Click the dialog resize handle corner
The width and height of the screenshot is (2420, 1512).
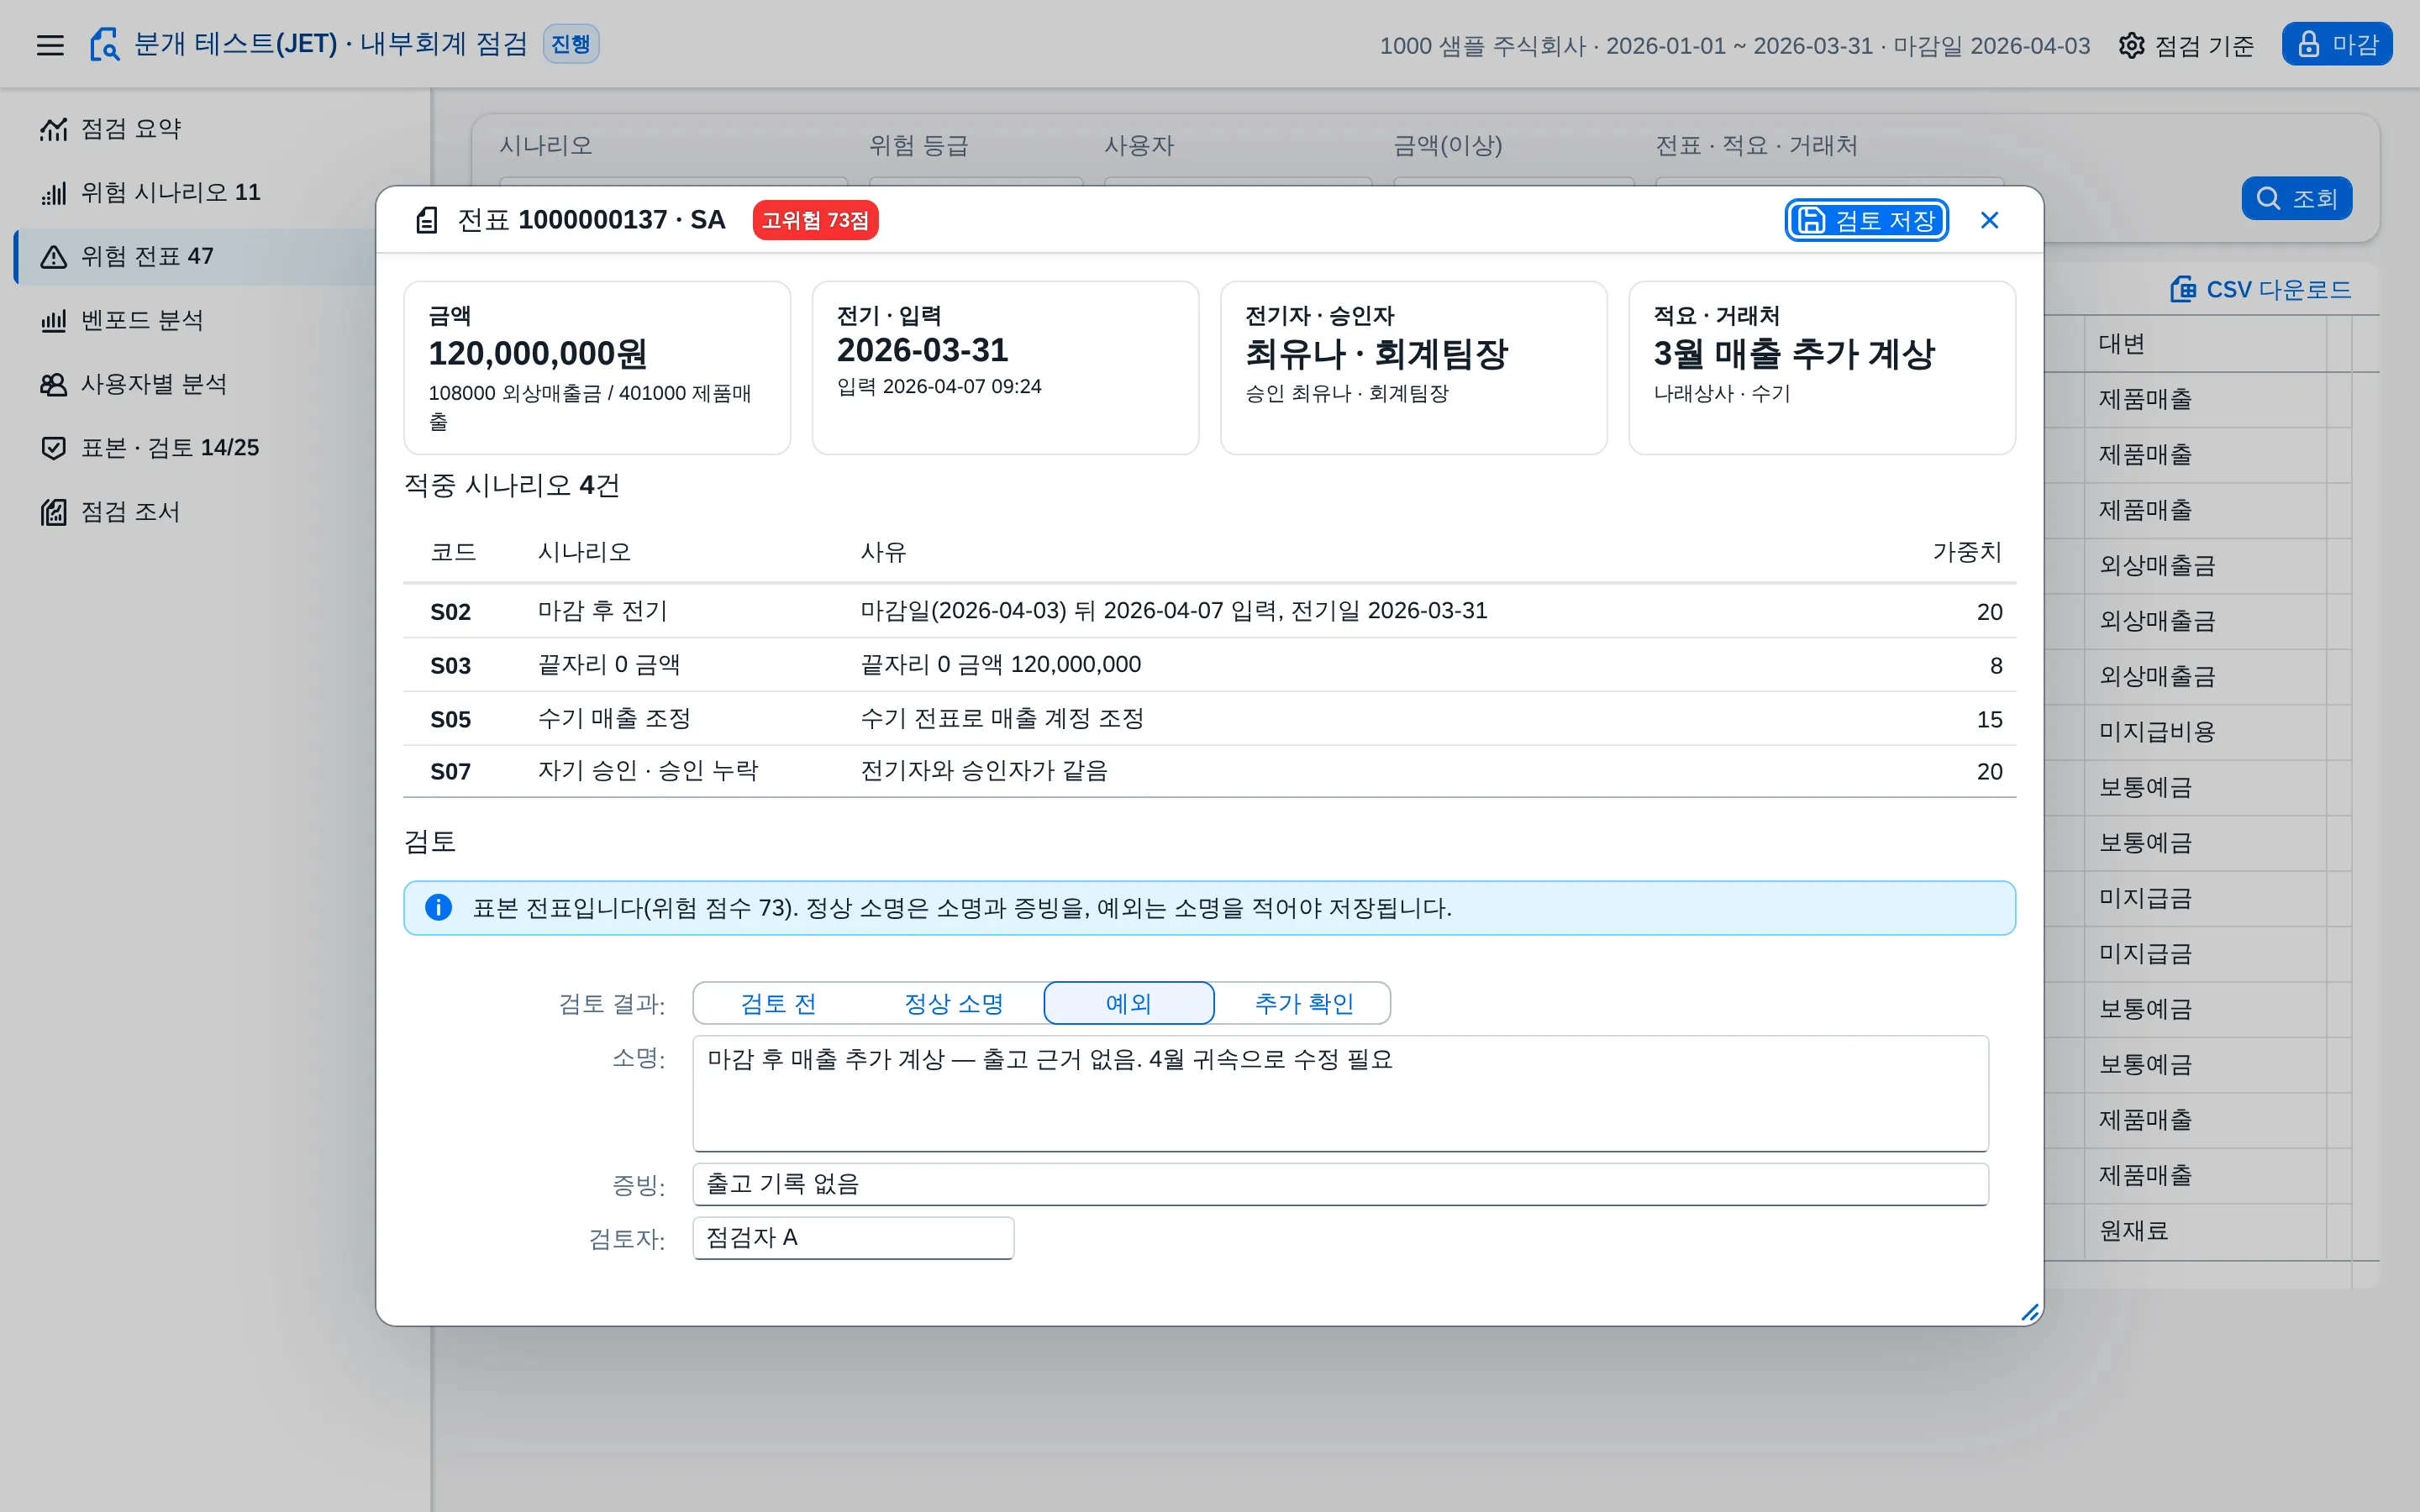pyautogui.click(x=2029, y=1312)
